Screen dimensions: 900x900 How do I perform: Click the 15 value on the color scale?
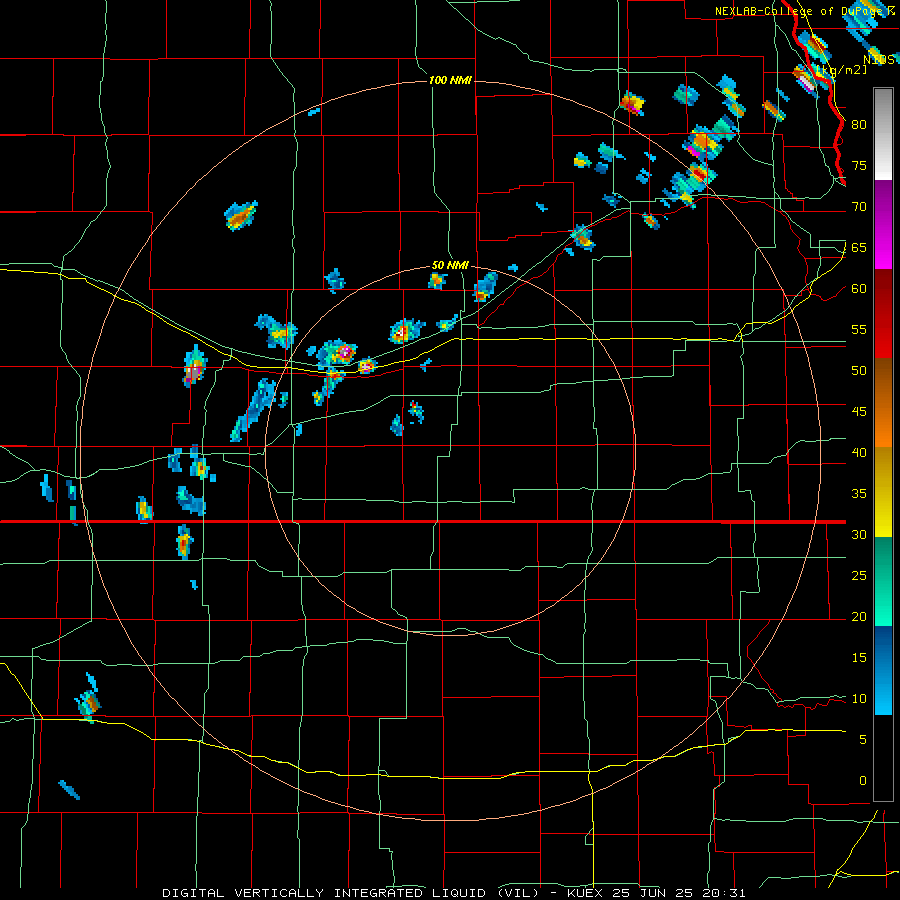click(x=859, y=658)
